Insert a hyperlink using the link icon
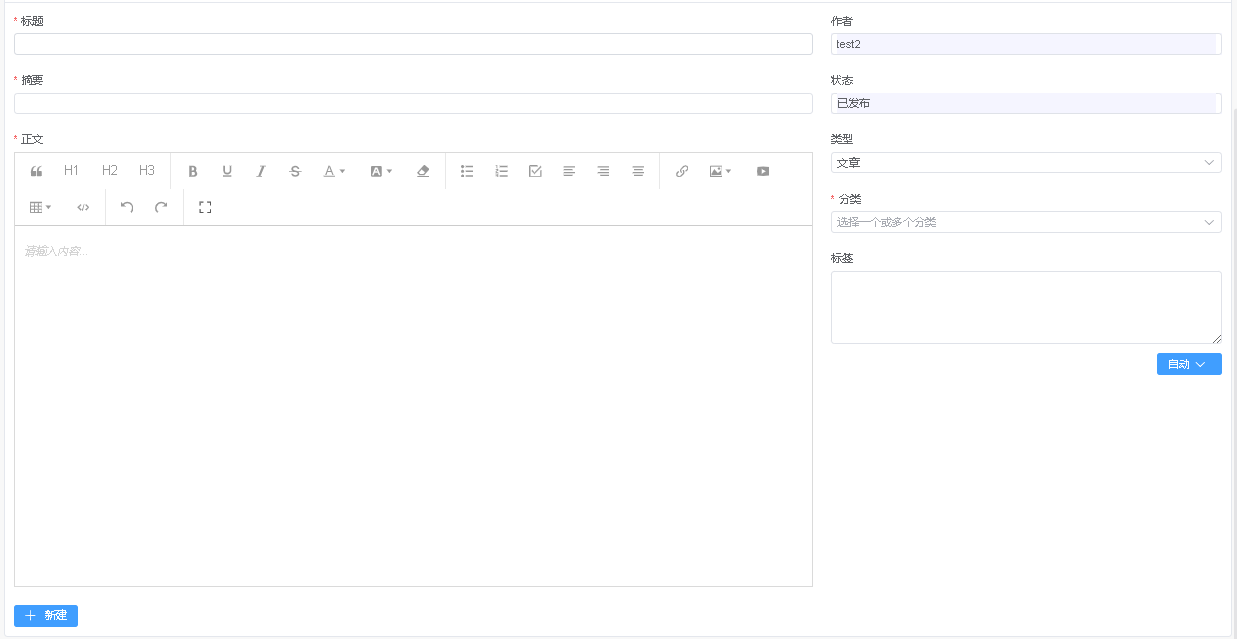Screen dimensions: 1237x639 click(x=681, y=170)
